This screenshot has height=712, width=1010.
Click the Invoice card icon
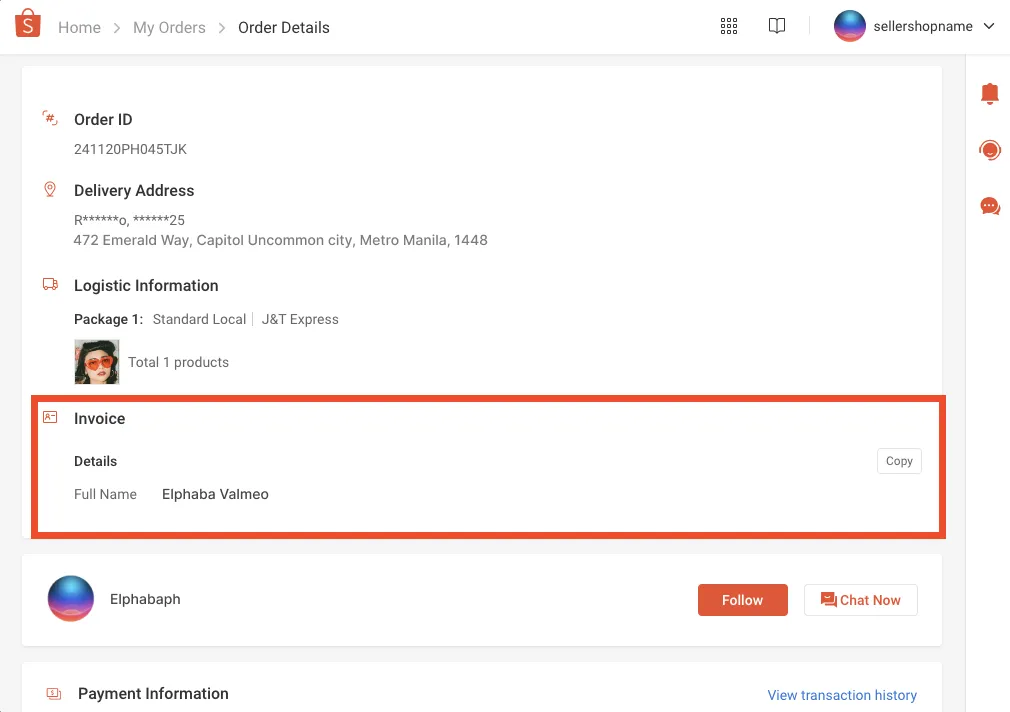(x=50, y=418)
